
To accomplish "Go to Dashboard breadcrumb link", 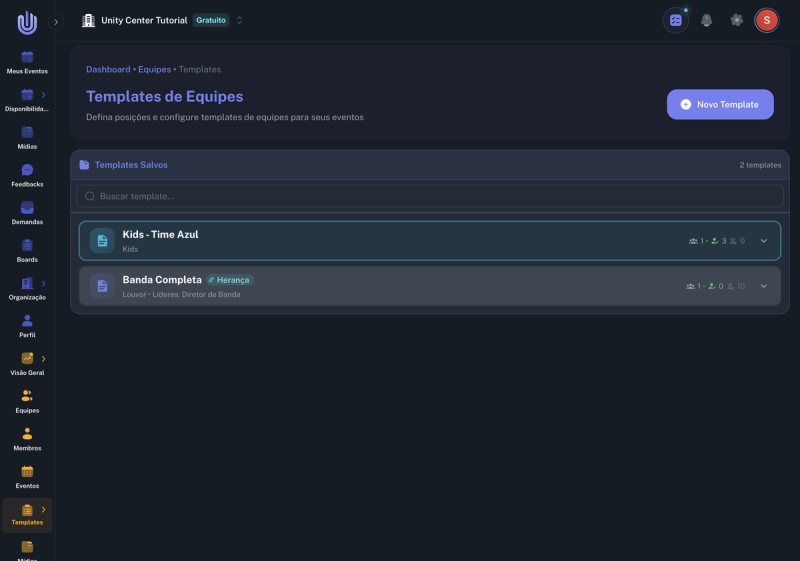I will (108, 69).
